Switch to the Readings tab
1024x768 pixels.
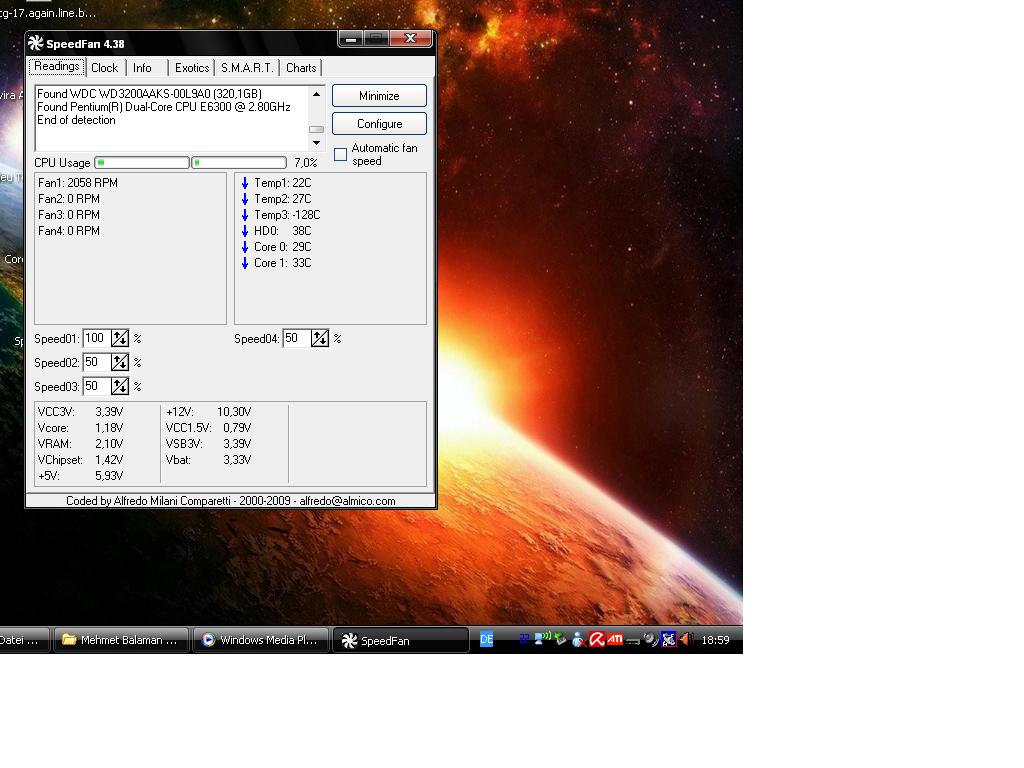click(x=57, y=67)
